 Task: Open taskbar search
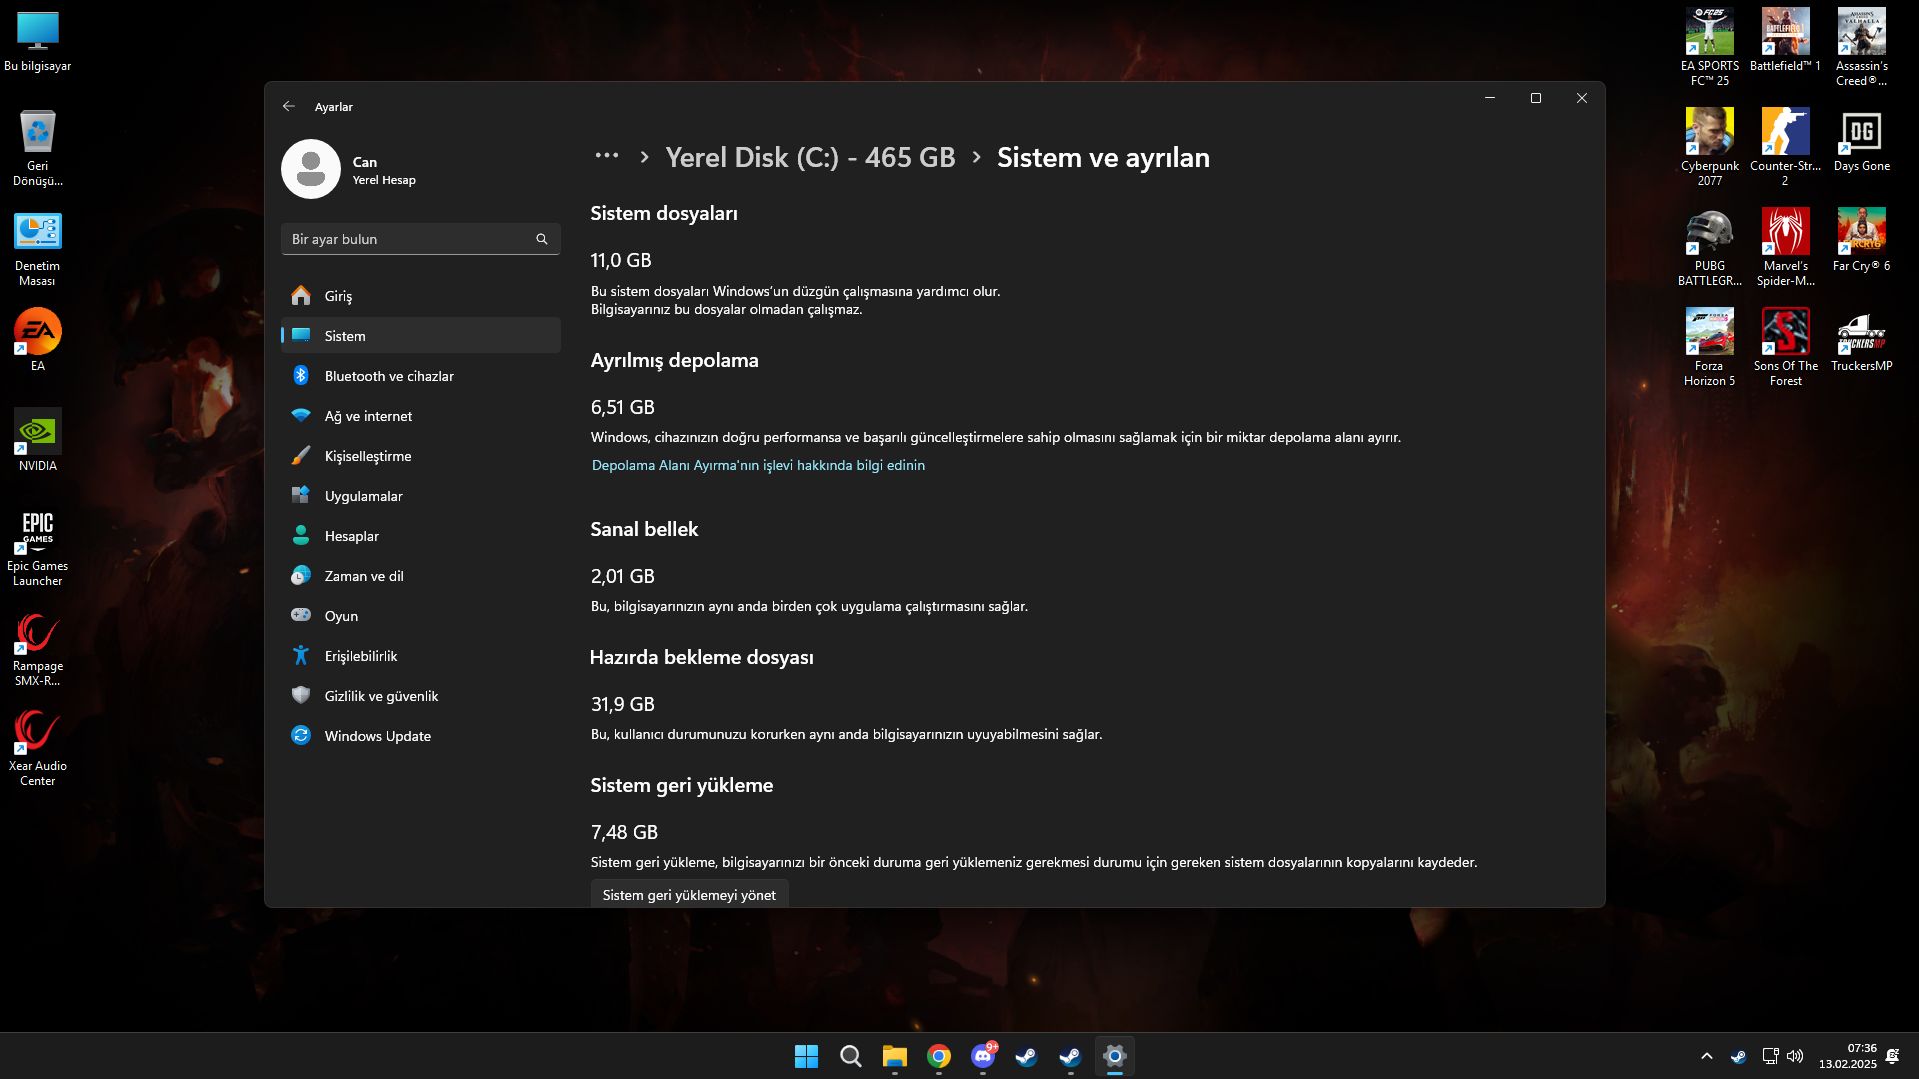850,1056
